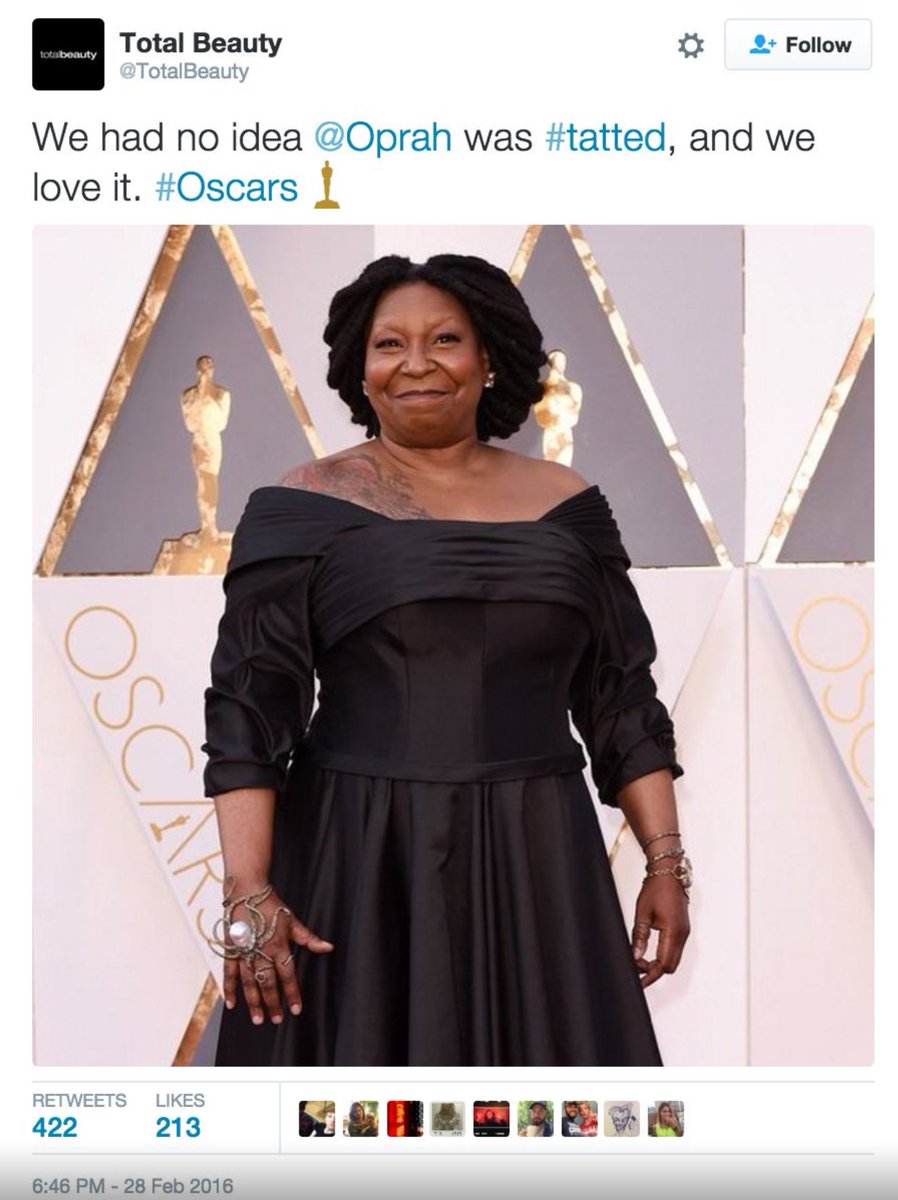View the 213 likes list

(x=180, y=1114)
